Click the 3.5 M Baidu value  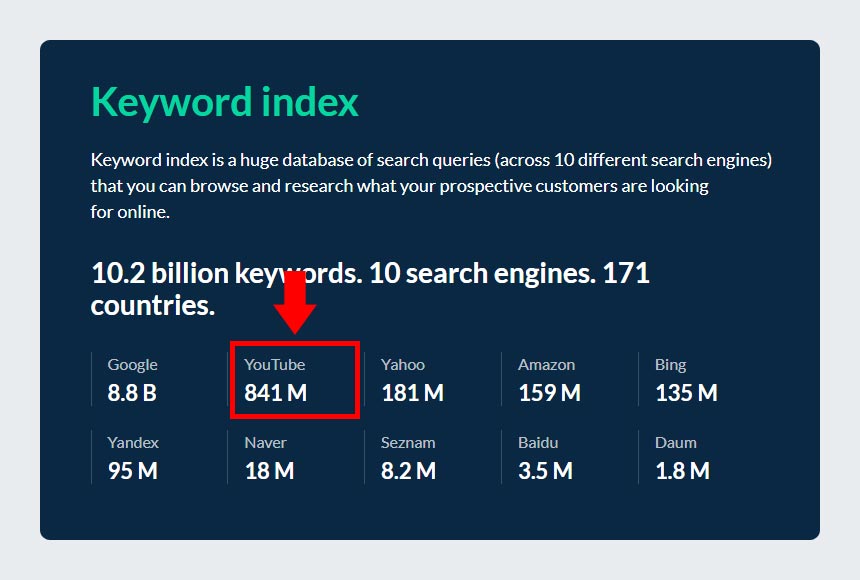click(545, 471)
